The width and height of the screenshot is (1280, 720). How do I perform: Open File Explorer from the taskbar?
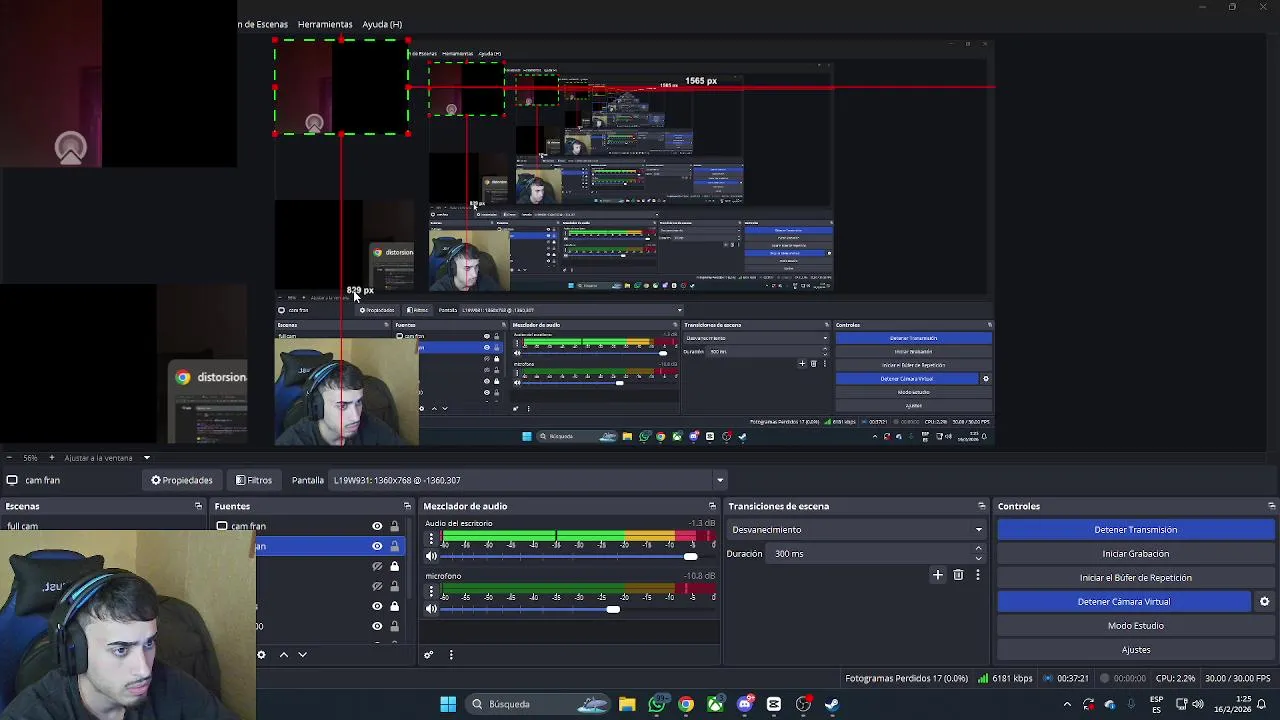click(x=627, y=704)
